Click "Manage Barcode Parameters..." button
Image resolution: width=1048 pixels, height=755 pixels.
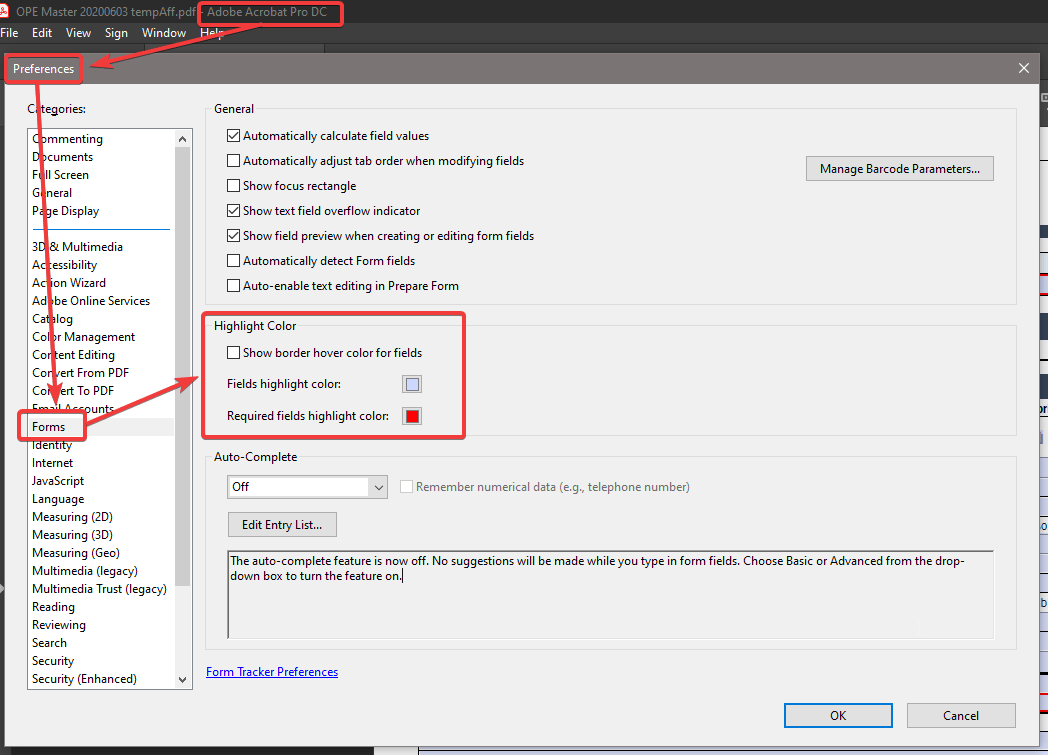pos(898,168)
